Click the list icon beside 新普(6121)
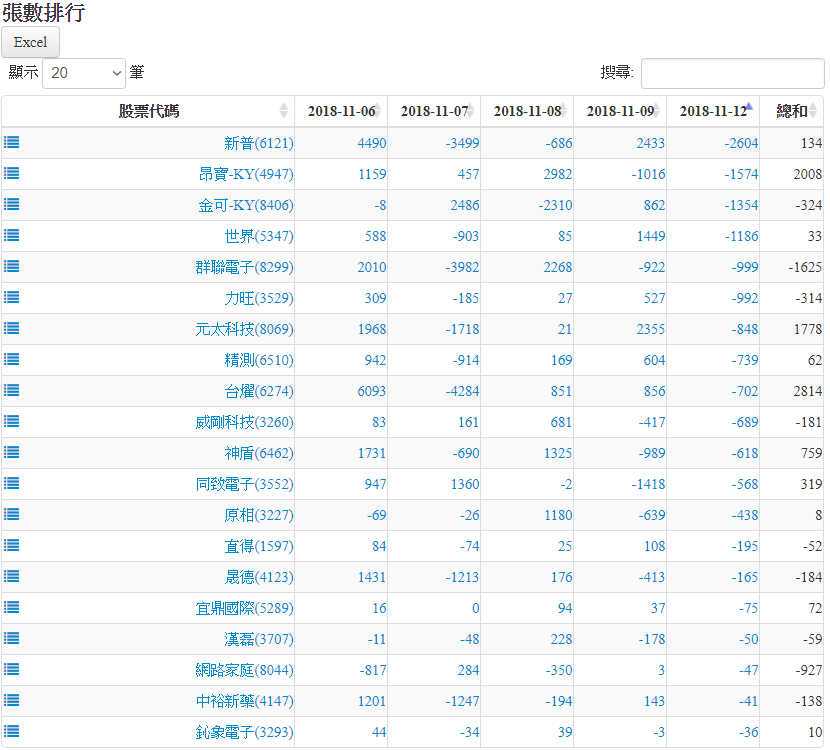Viewport: 830px width, 750px height. 12,143
